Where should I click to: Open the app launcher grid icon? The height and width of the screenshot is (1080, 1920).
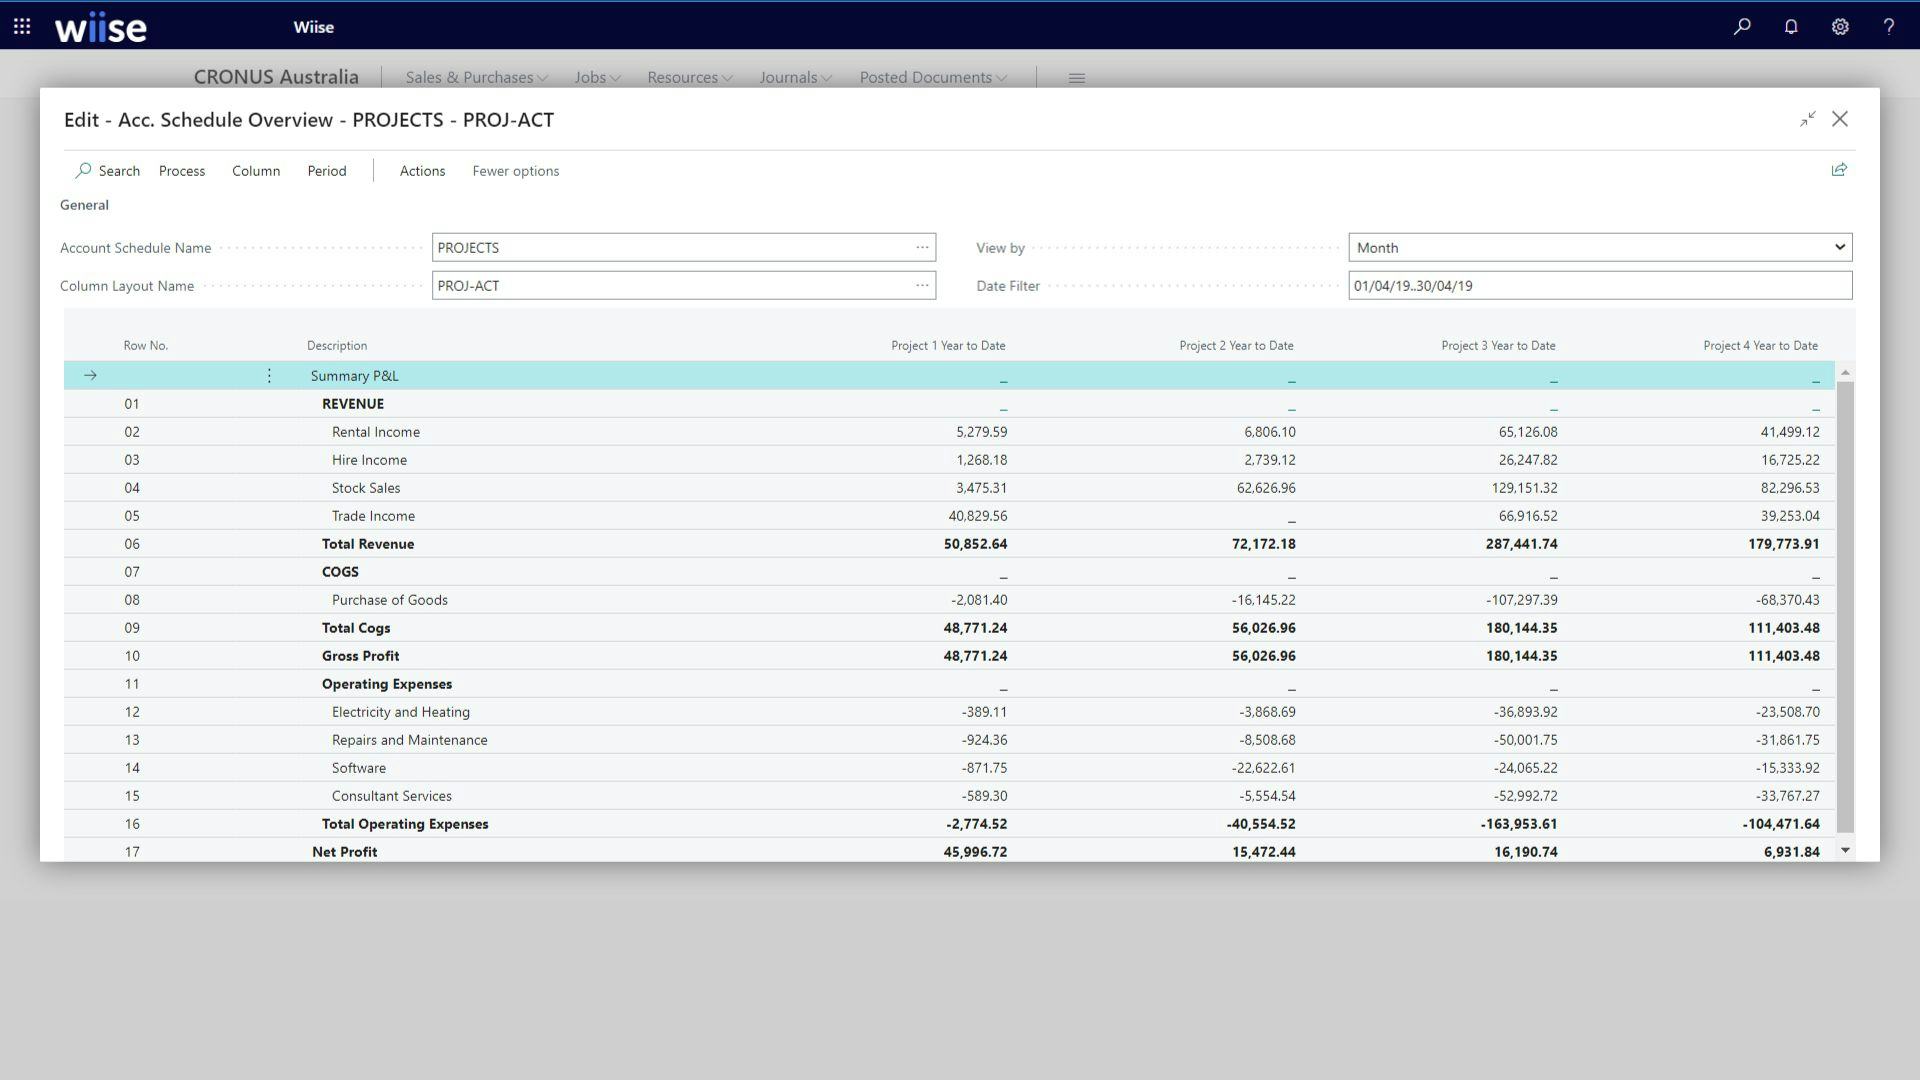click(x=21, y=26)
